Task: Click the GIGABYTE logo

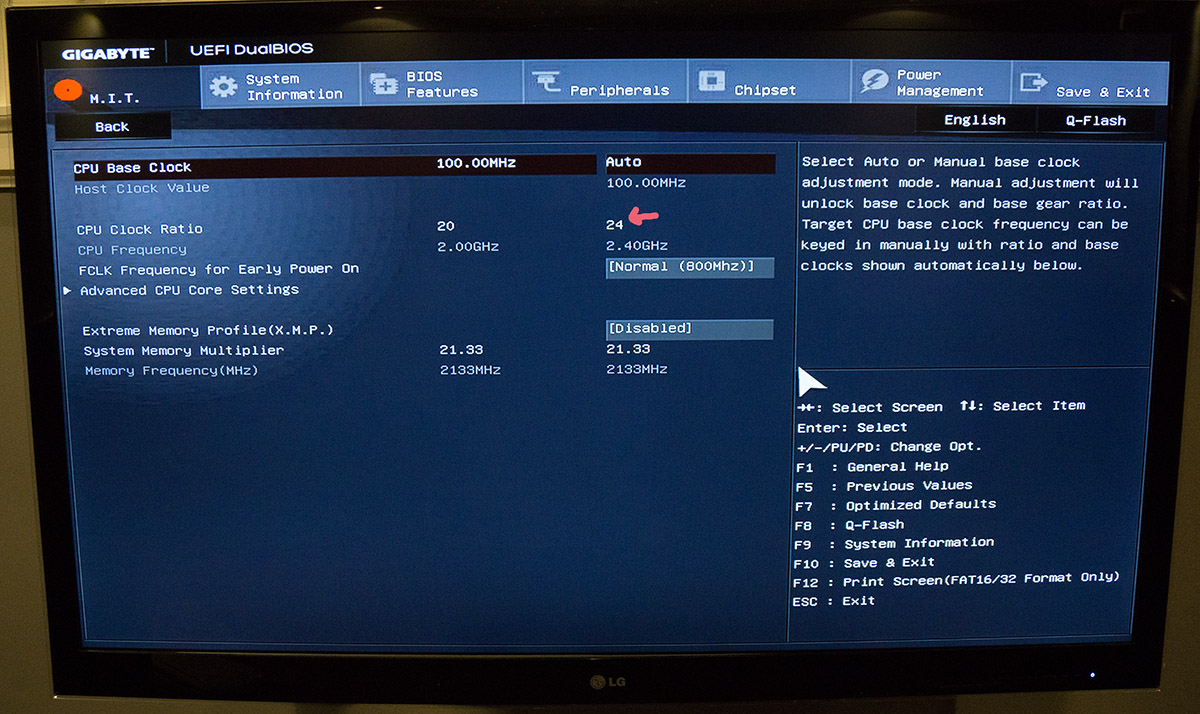Action: (108, 51)
